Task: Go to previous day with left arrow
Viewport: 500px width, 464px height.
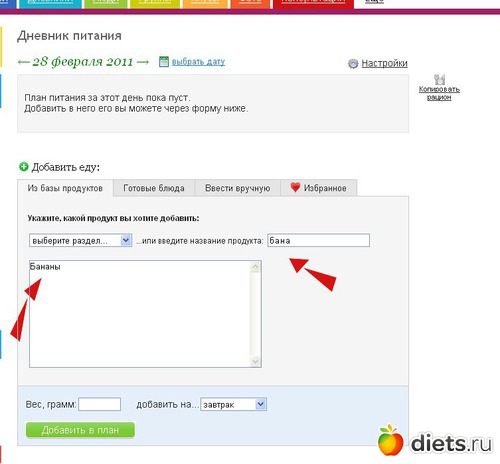Action: (23, 62)
